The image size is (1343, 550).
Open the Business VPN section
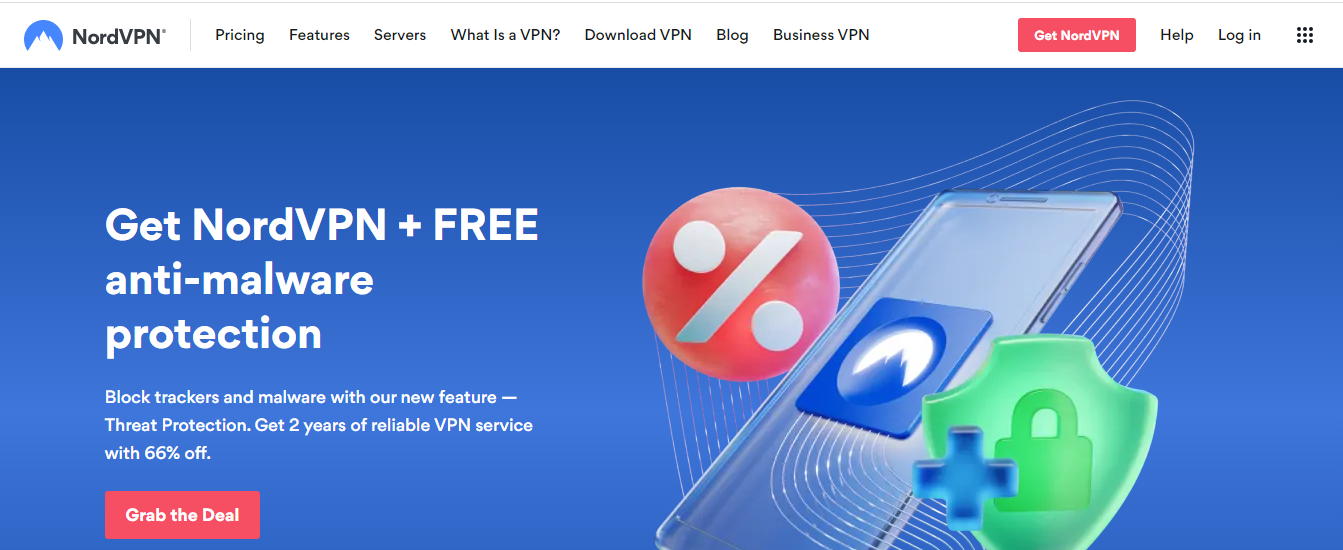(x=821, y=35)
